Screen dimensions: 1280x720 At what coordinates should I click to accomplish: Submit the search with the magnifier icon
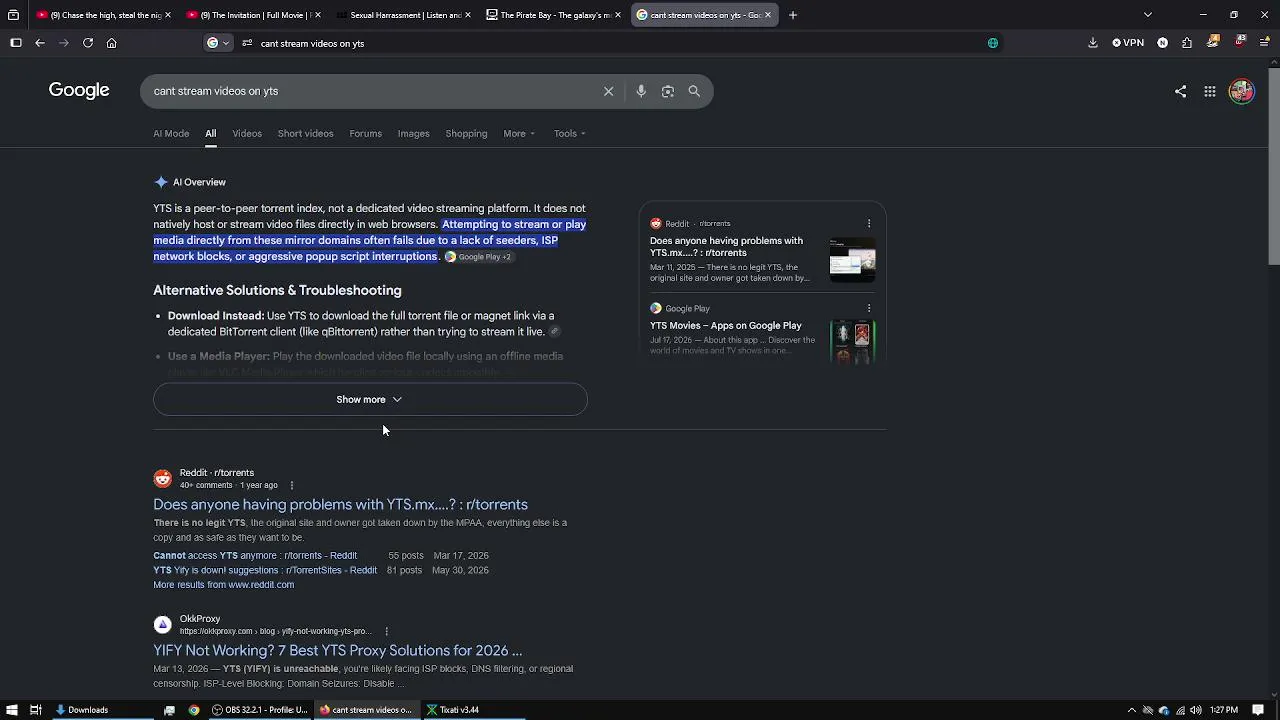click(x=694, y=91)
